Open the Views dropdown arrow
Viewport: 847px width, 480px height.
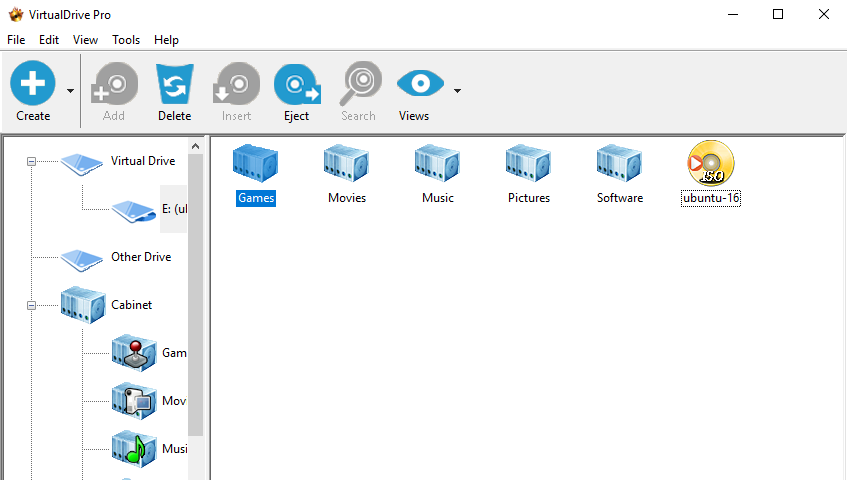(x=457, y=91)
